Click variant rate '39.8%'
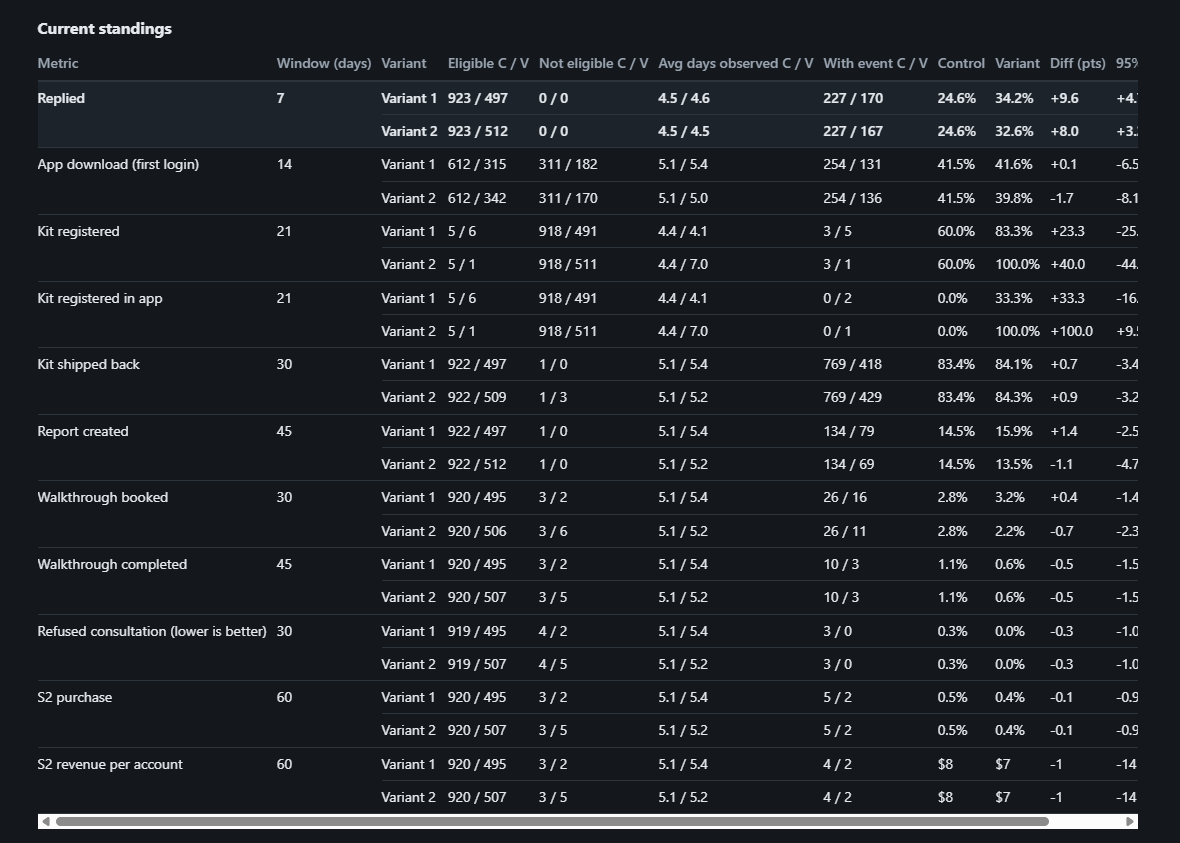Viewport: 1180px width, 843px height. pos(1014,198)
